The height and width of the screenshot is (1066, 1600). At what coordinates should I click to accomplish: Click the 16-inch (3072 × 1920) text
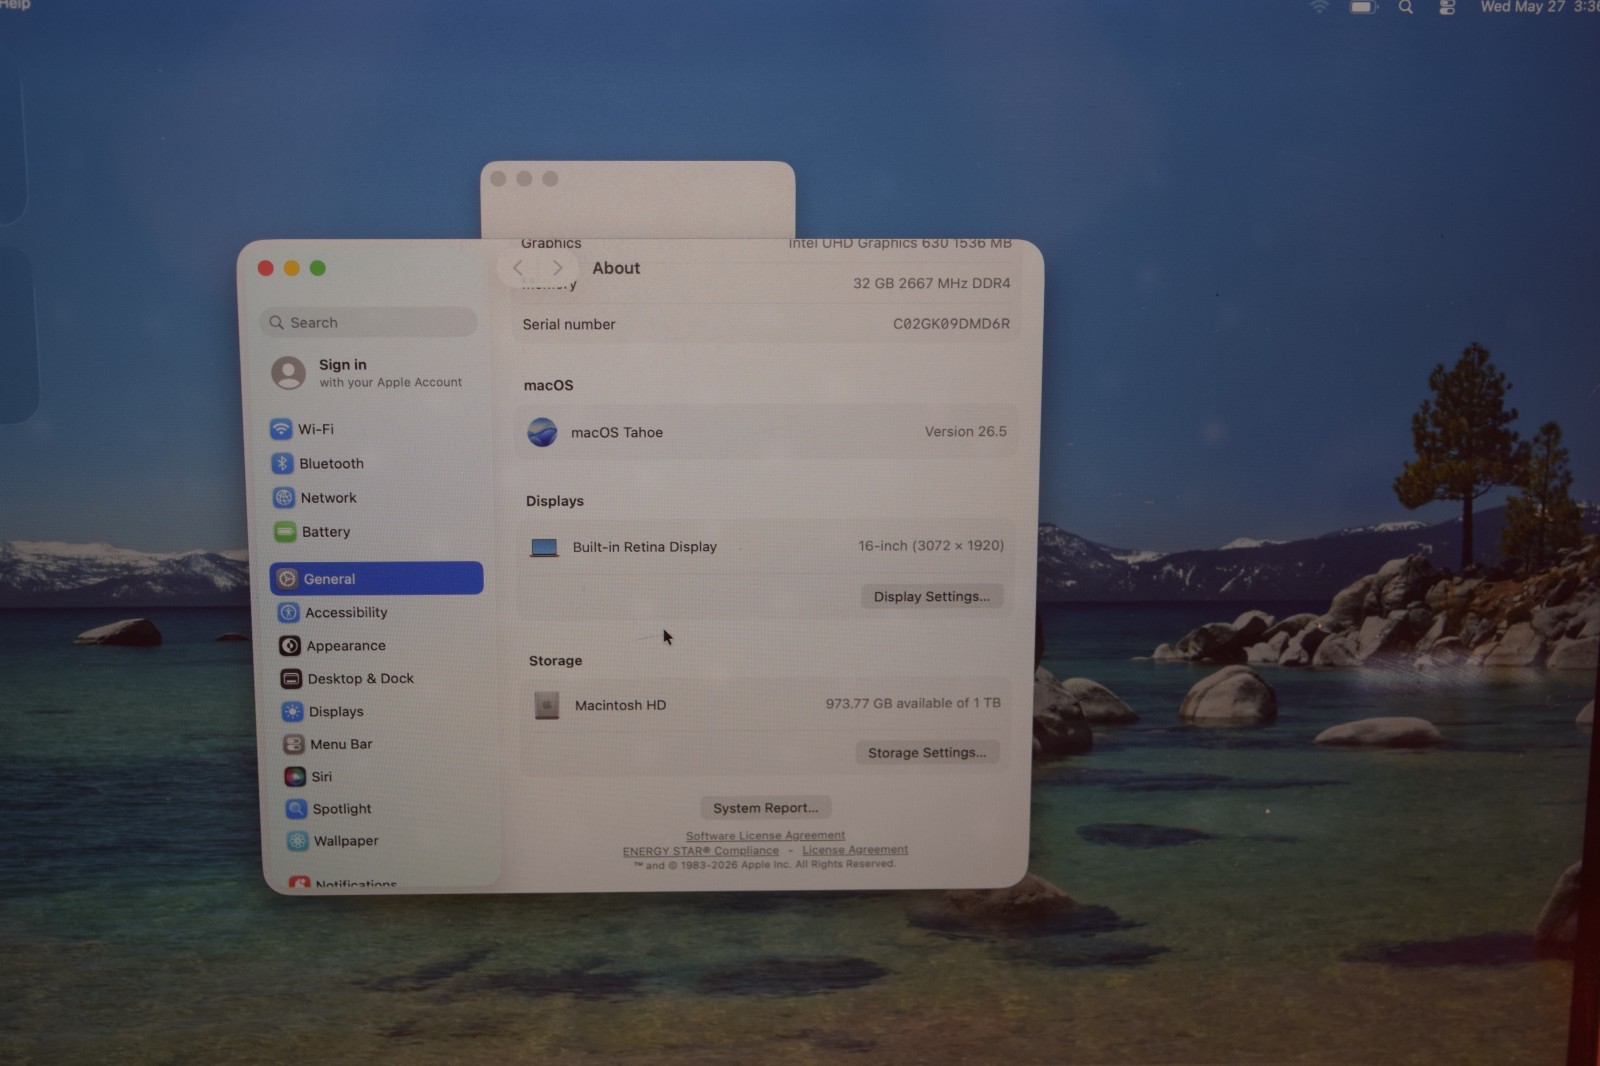[931, 545]
